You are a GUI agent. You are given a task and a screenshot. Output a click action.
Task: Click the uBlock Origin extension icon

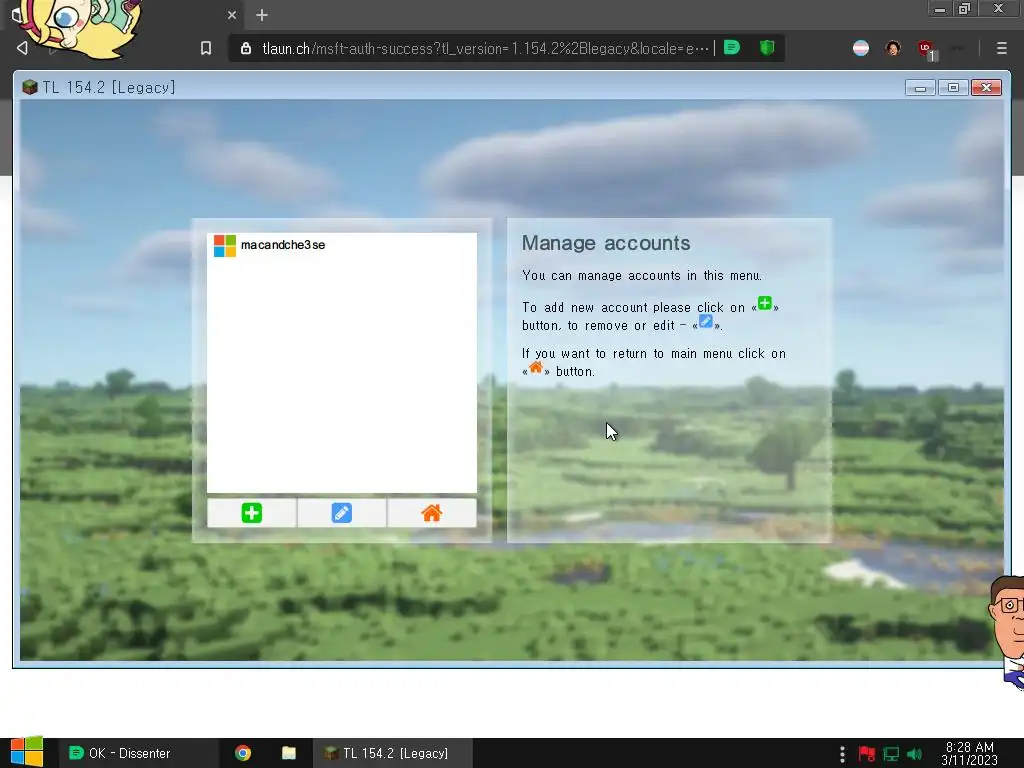(x=925, y=48)
